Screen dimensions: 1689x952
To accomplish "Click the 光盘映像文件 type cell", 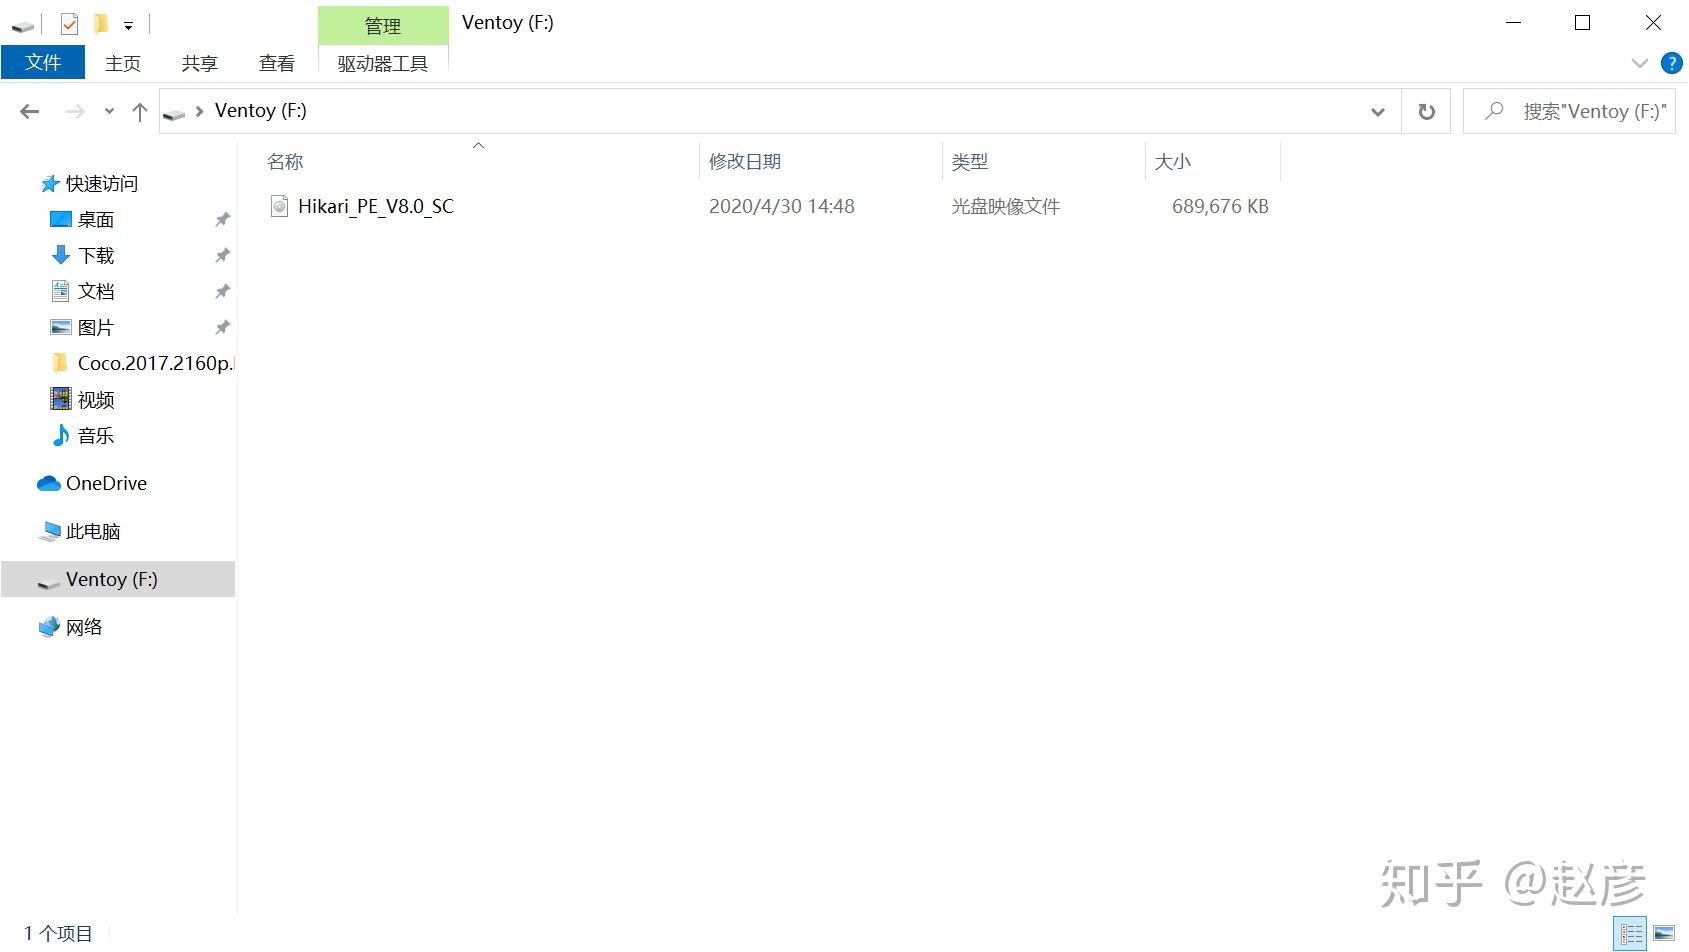I will (x=1006, y=206).
